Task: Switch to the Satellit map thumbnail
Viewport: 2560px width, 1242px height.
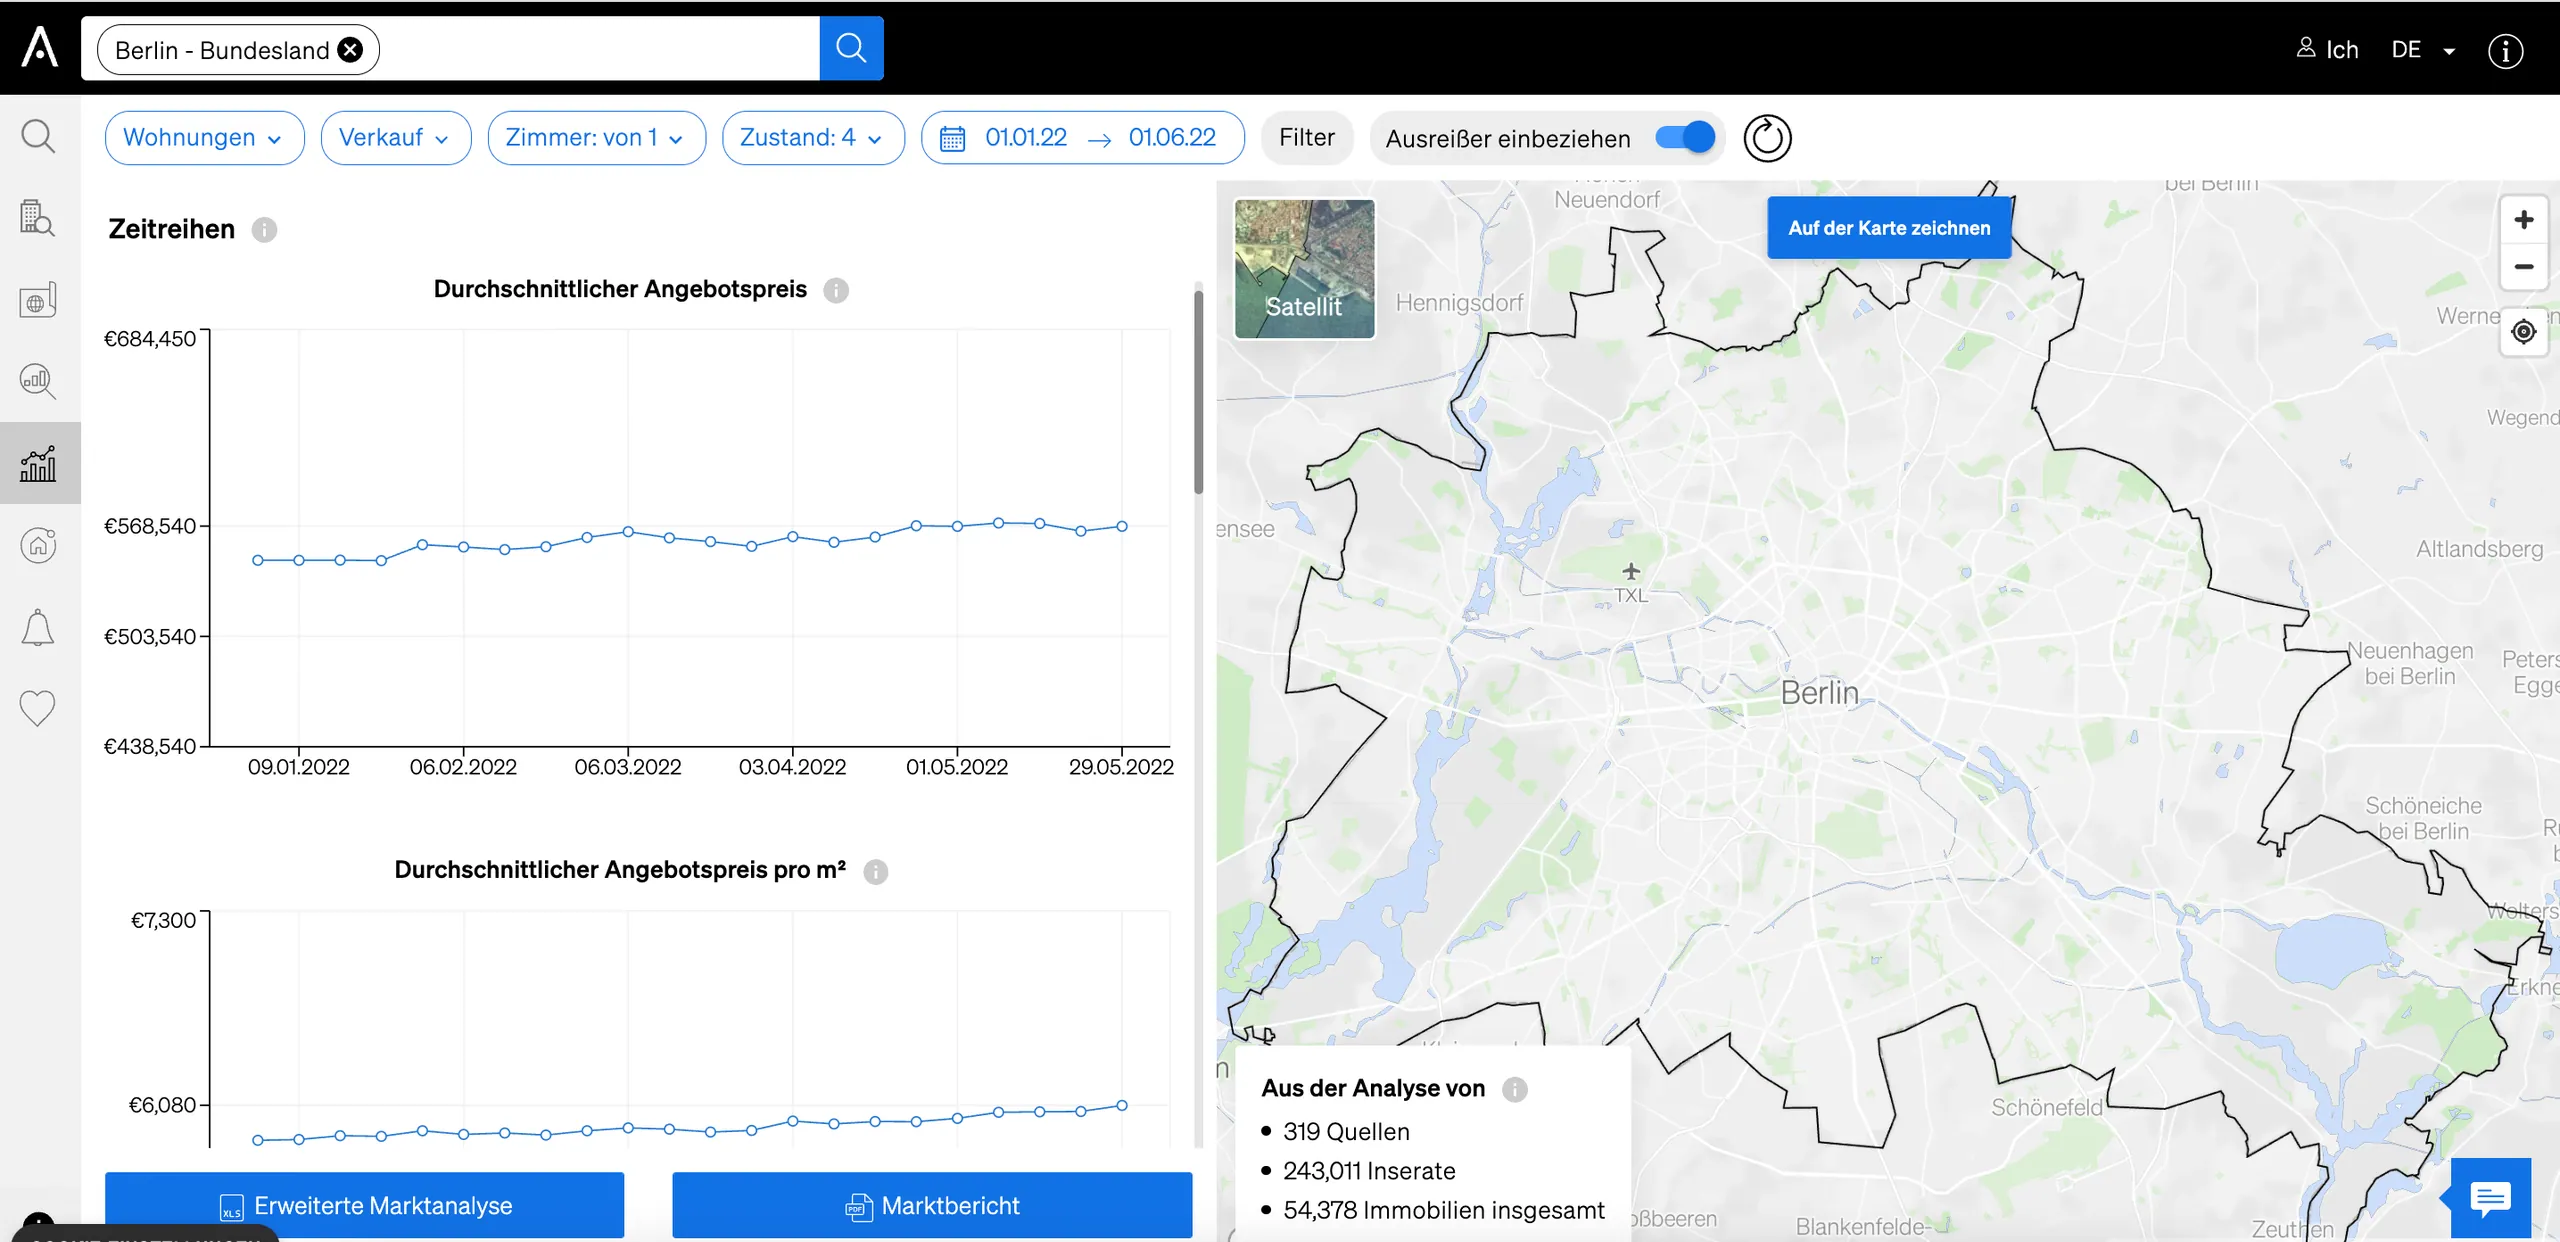Action: tap(1304, 269)
